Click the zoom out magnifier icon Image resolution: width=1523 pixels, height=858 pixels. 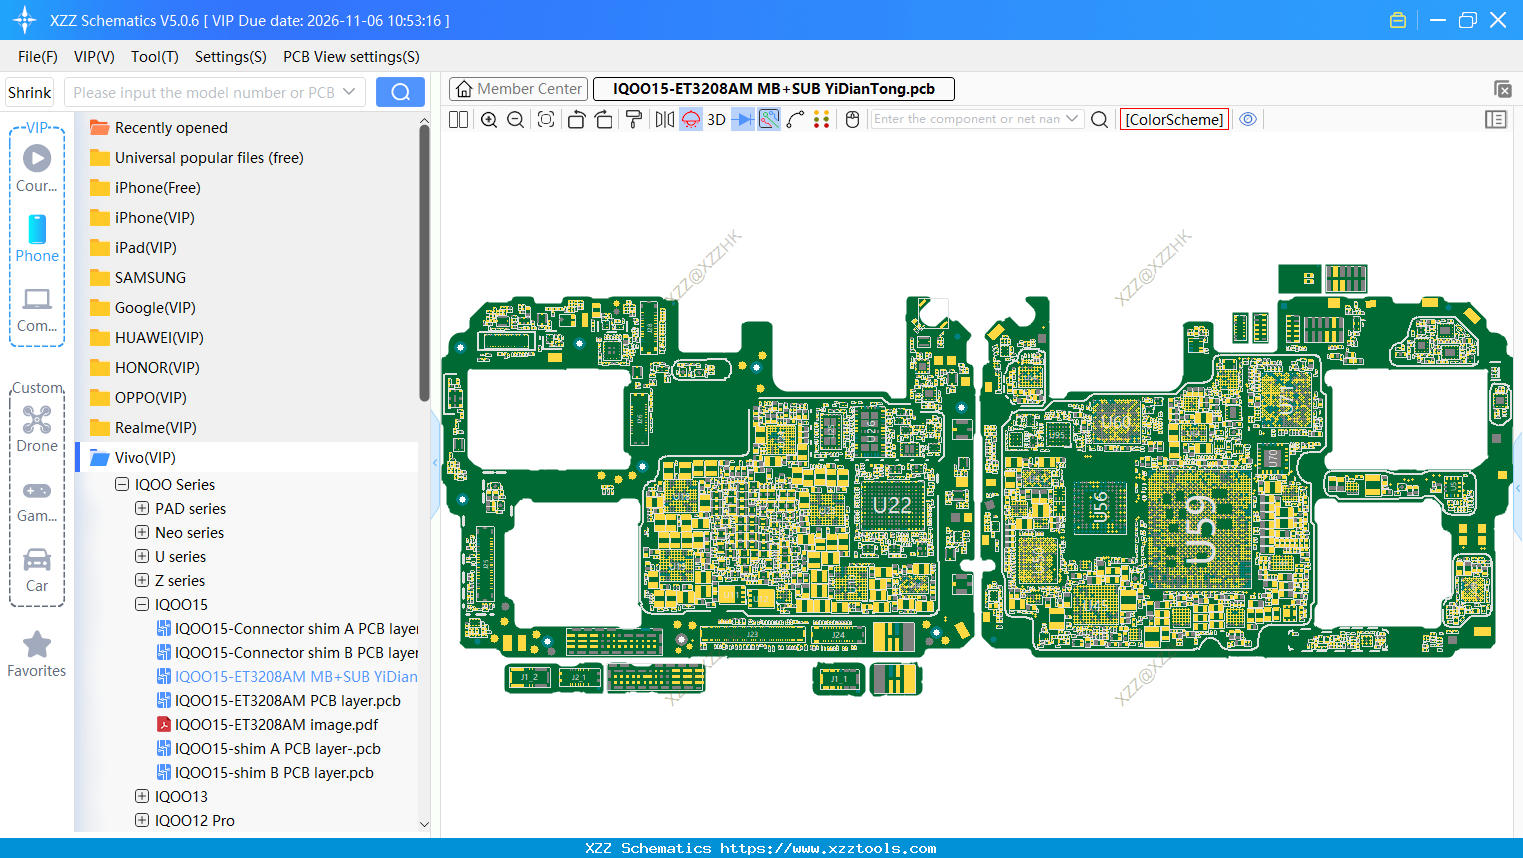tap(516, 120)
